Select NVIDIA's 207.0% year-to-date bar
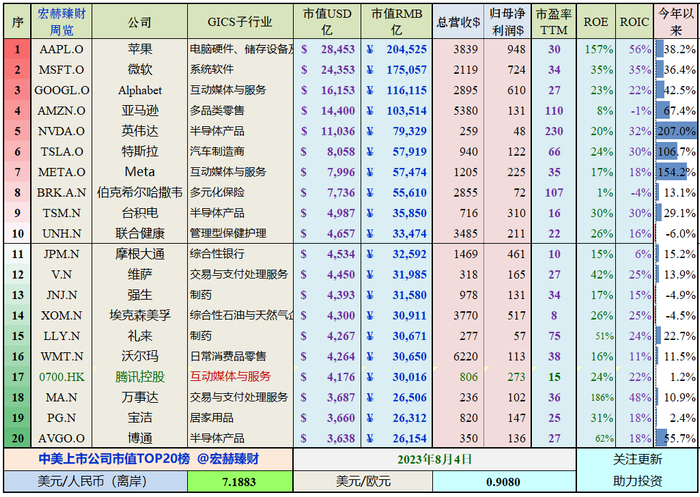700x497 pixels. [676, 131]
